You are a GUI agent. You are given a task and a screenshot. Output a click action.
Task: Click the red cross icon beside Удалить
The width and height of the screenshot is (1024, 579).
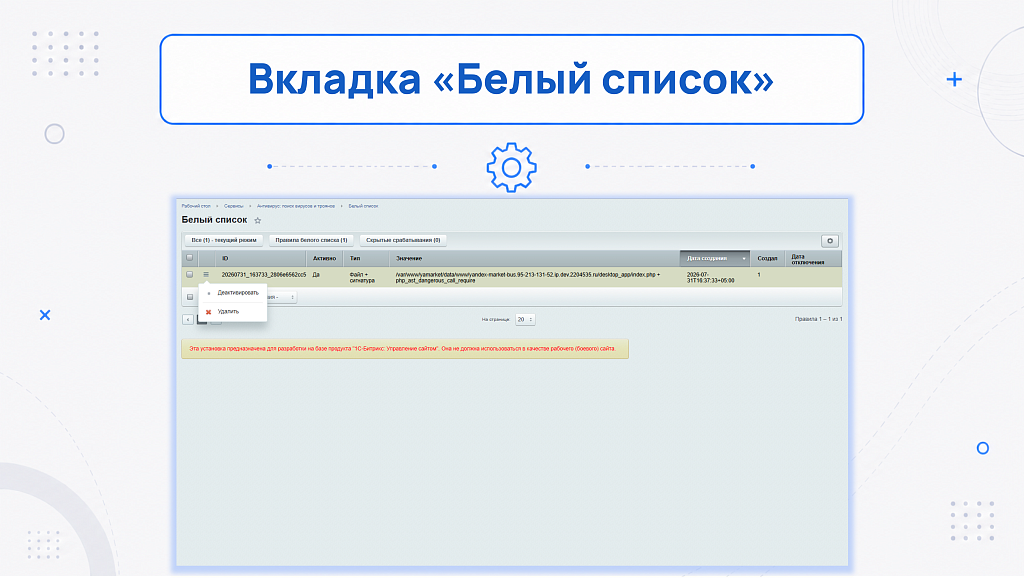tap(208, 312)
